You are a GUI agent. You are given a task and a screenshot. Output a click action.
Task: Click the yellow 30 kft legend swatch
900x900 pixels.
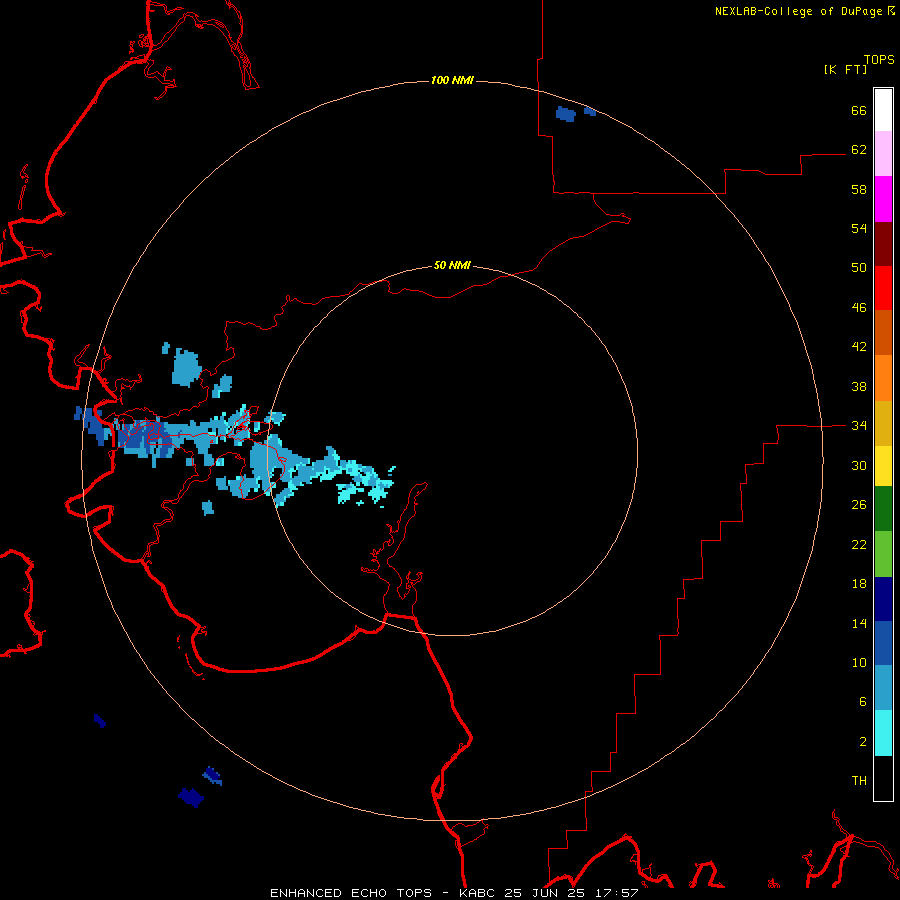click(883, 466)
